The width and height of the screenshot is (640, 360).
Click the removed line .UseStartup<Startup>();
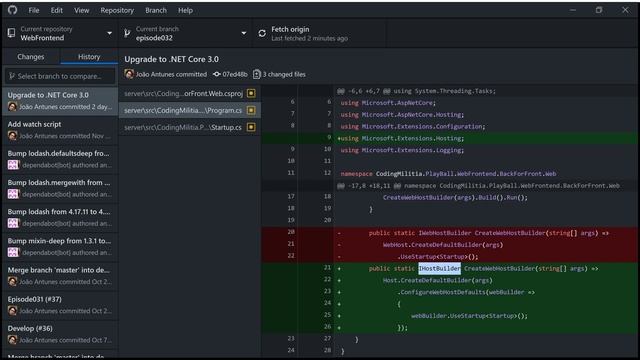coord(449,257)
